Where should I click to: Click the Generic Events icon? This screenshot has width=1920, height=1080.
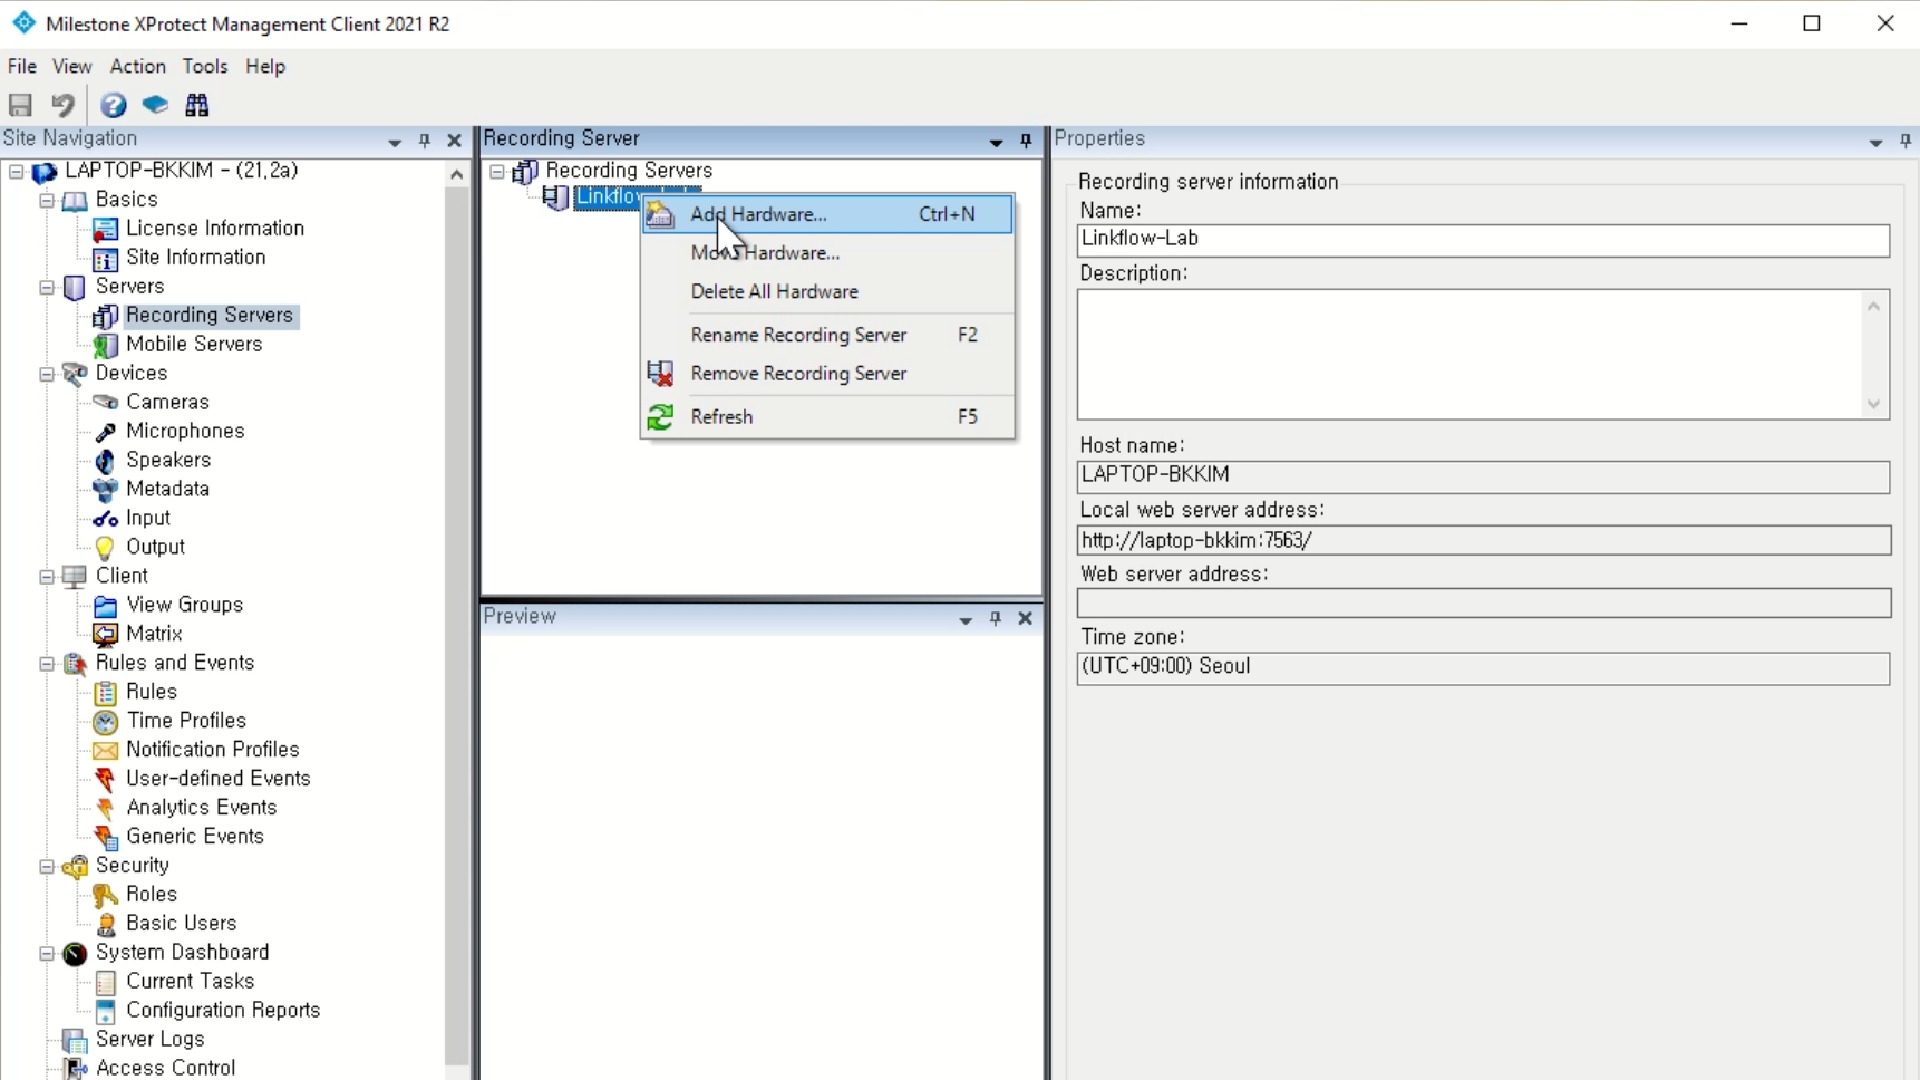105,838
